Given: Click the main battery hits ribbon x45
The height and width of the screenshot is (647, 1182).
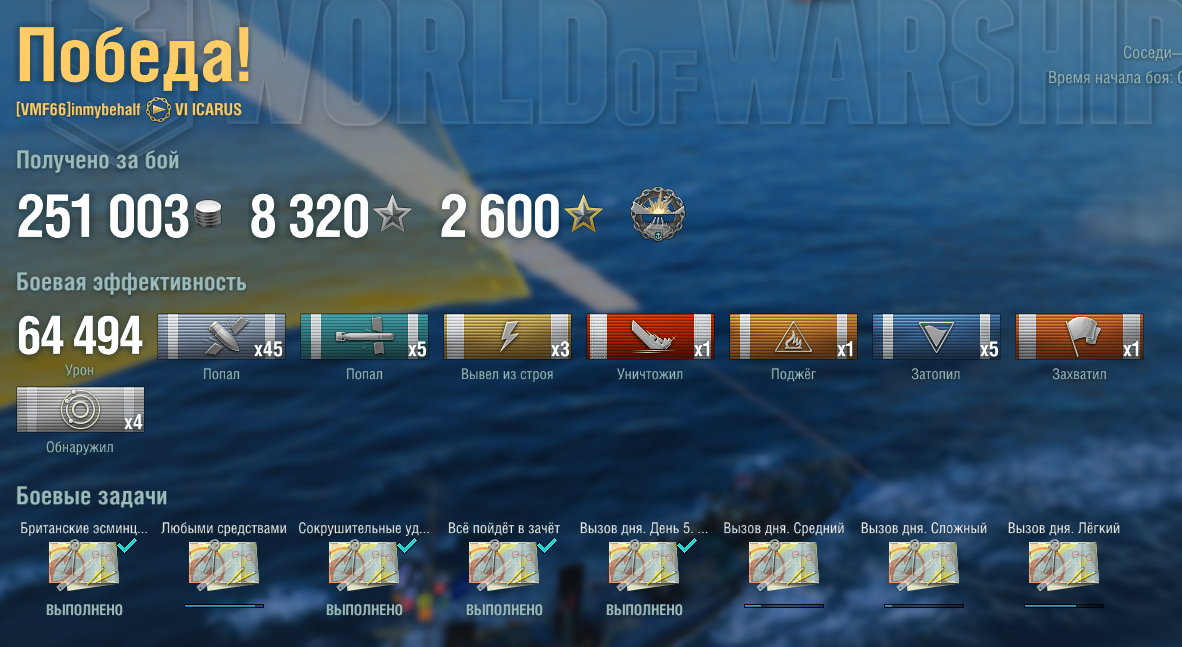Looking at the screenshot, I should pos(221,336).
